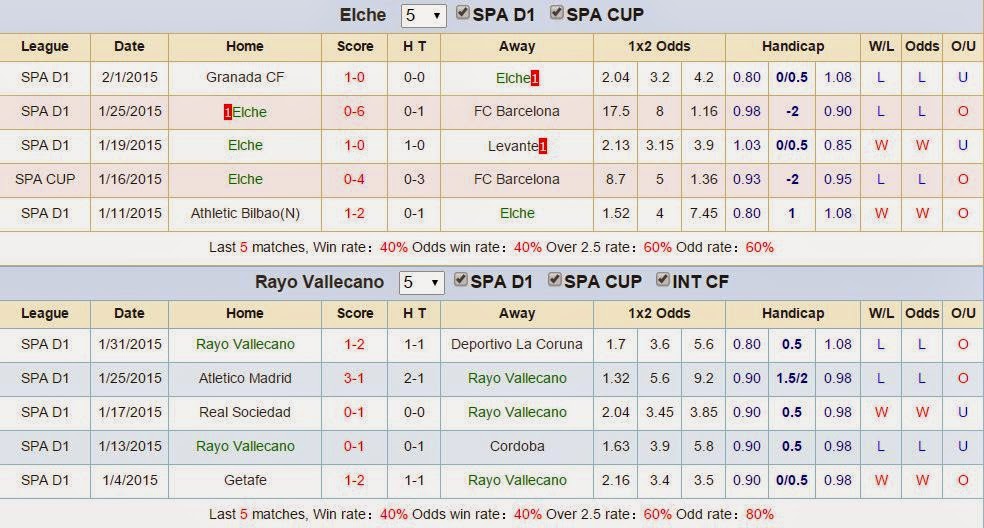Click Real Sociedad team name
Viewport: 984px width, 528px height.
245,412
